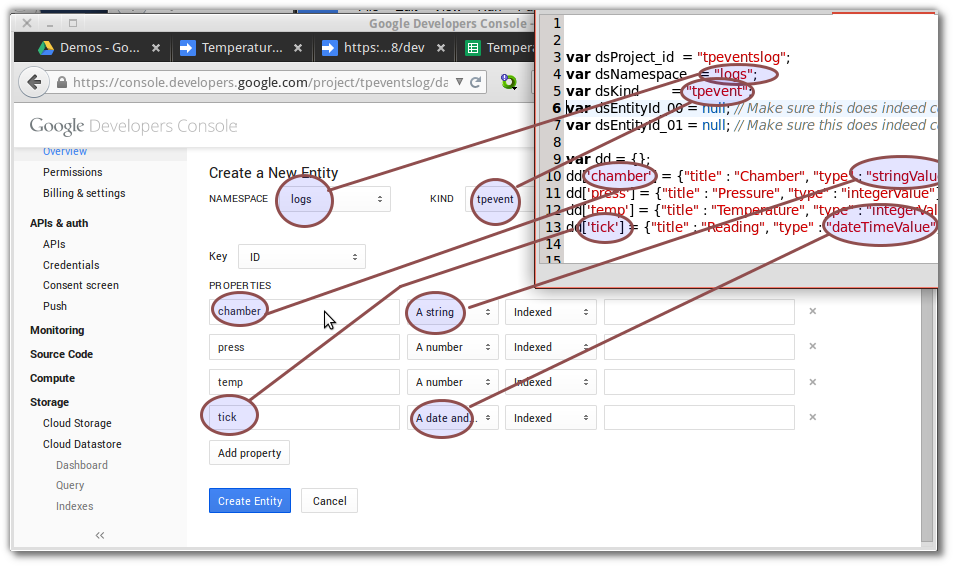
Task: Open the Indexed dropdown in temp row
Action: click(x=551, y=382)
